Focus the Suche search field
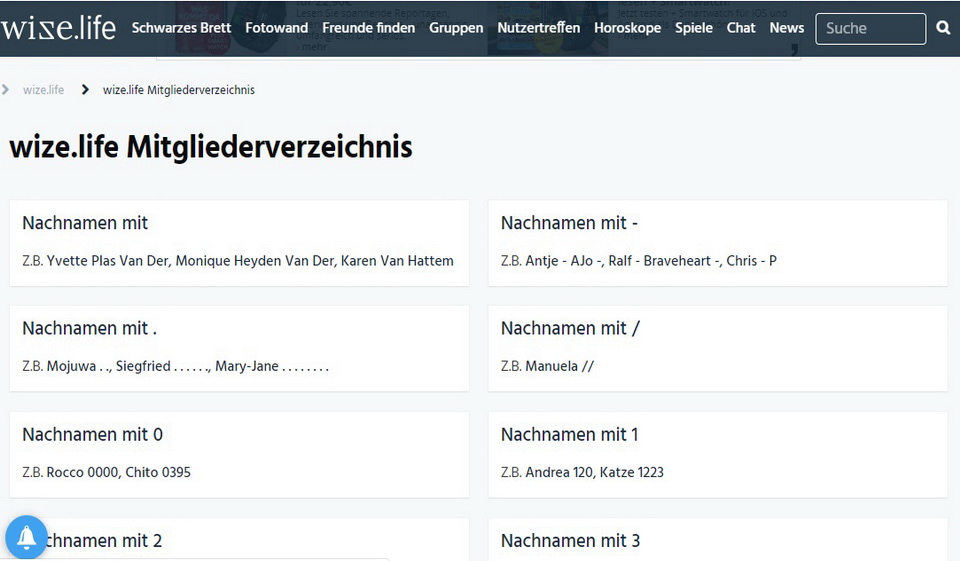The height and width of the screenshot is (561, 960). [x=870, y=29]
